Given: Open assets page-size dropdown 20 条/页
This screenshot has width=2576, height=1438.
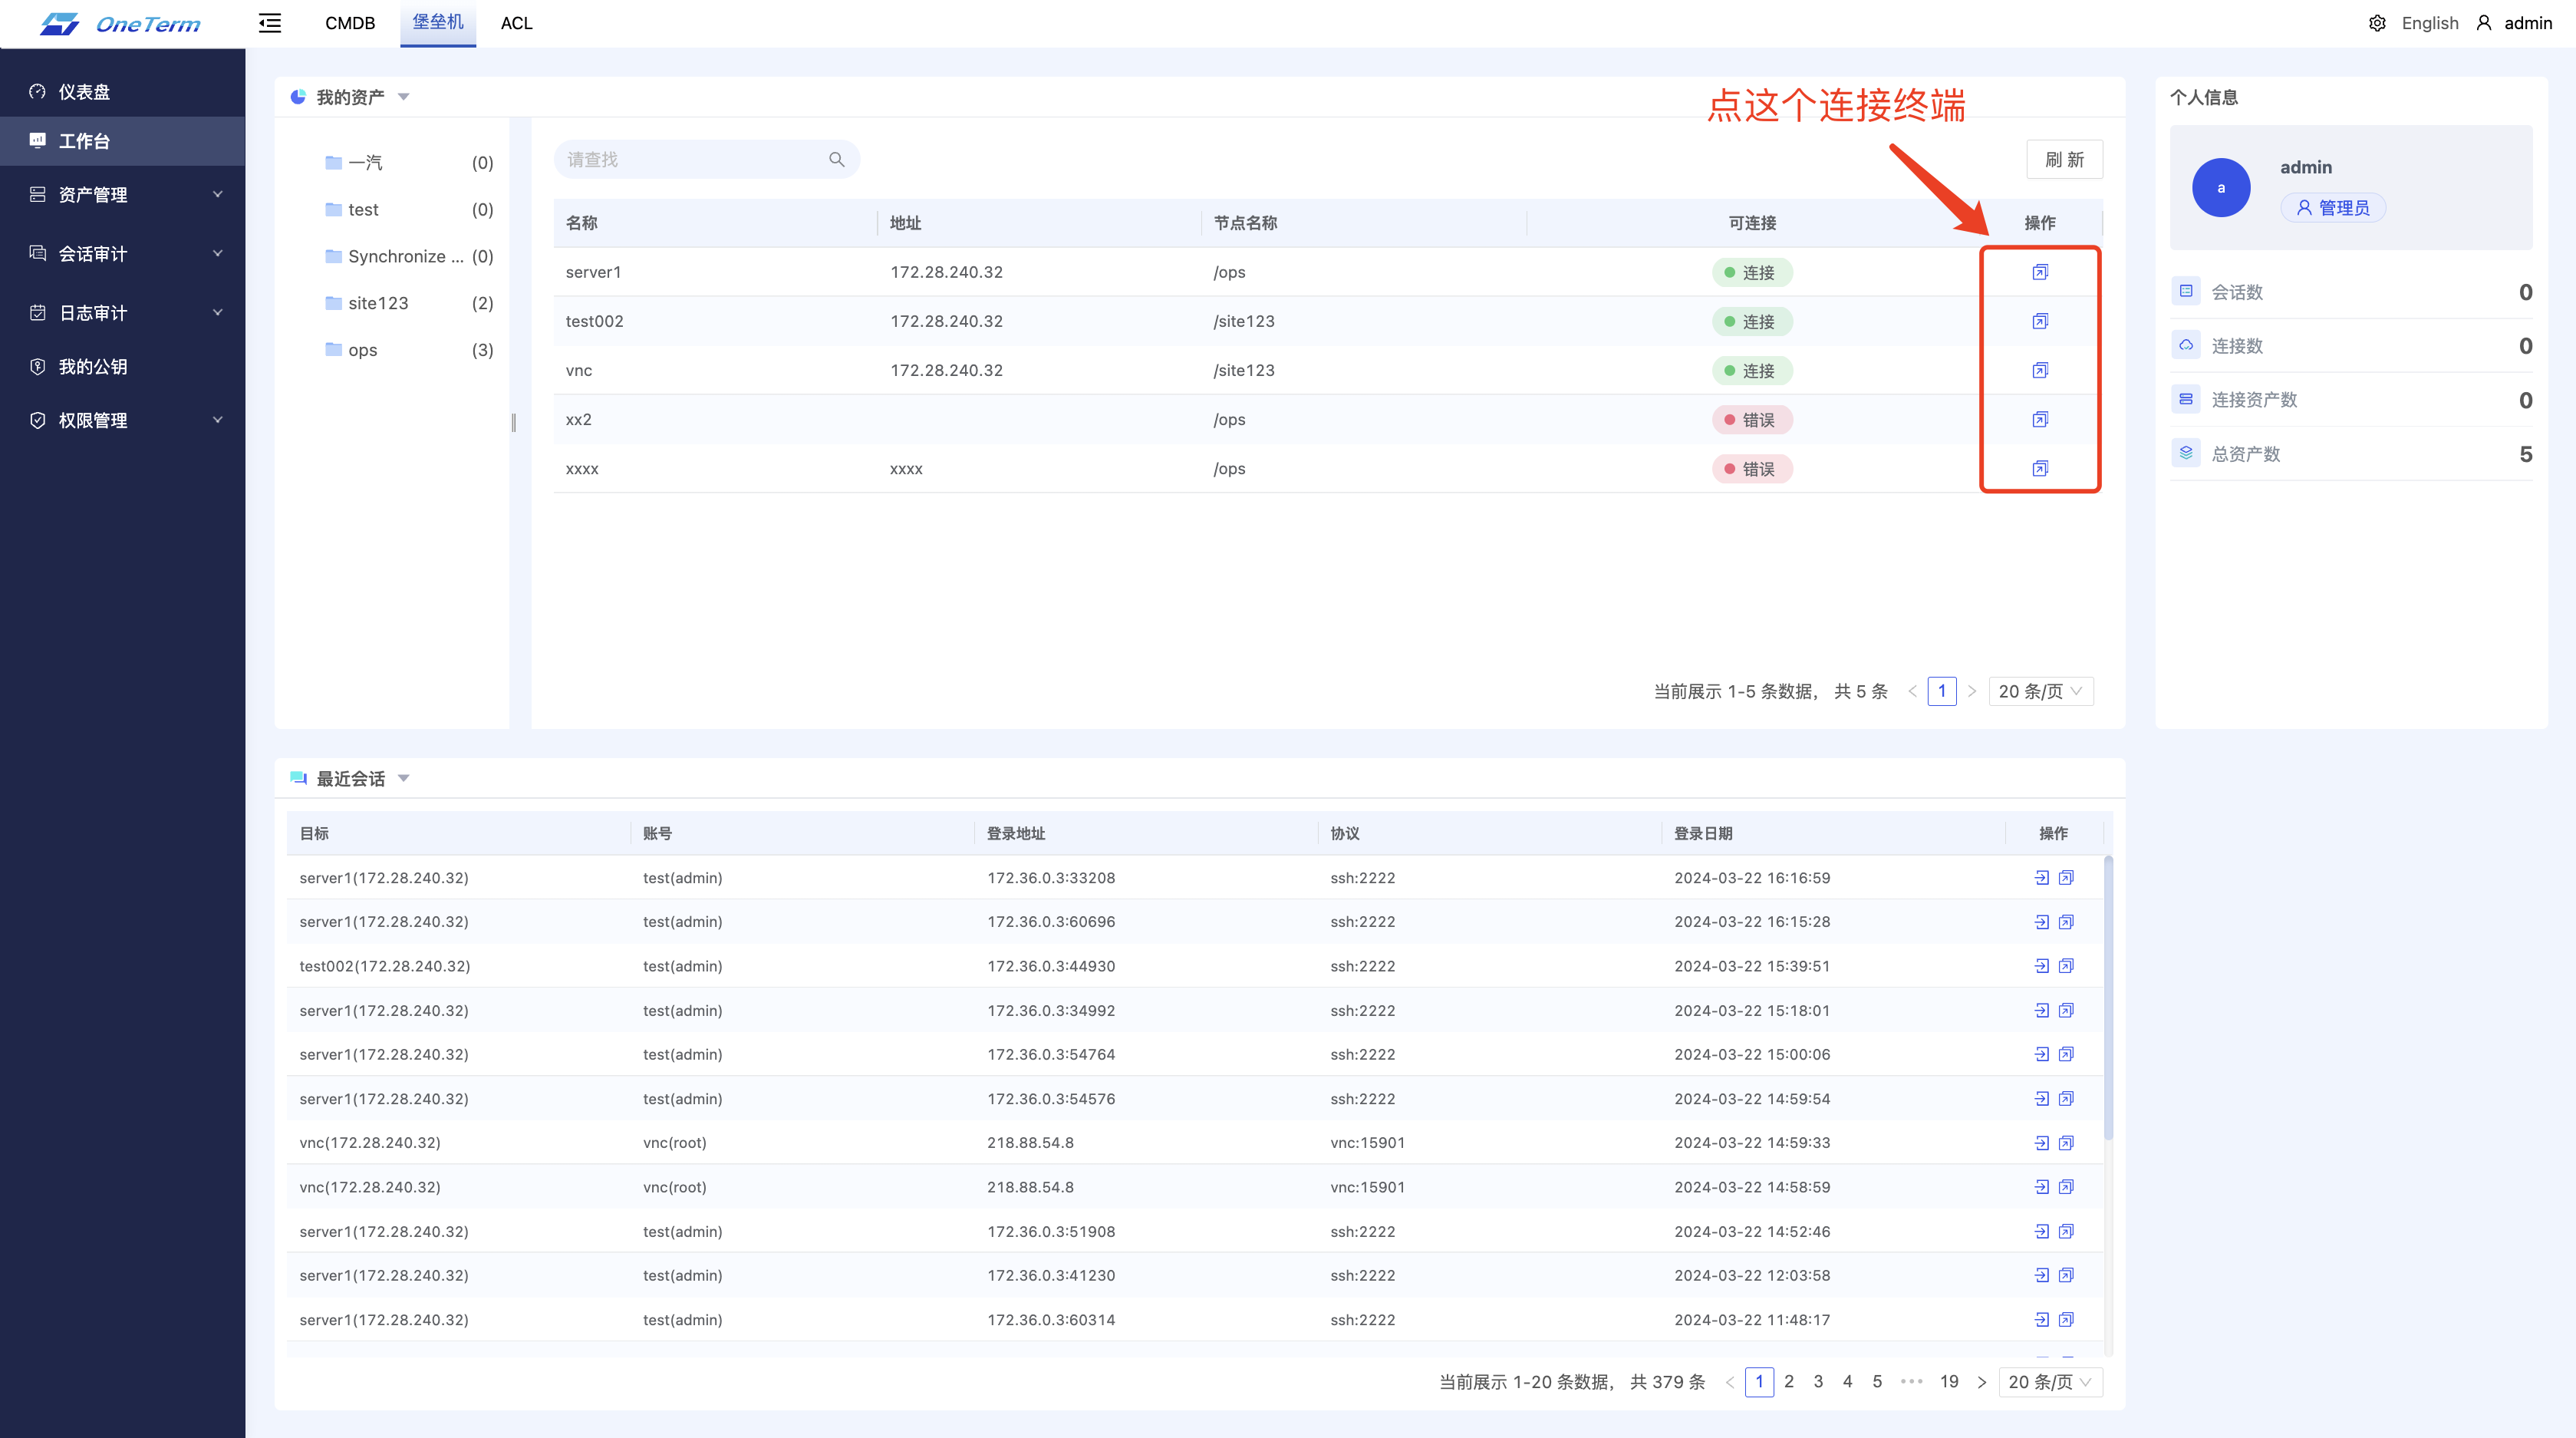Looking at the screenshot, I should pos(2040,691).
